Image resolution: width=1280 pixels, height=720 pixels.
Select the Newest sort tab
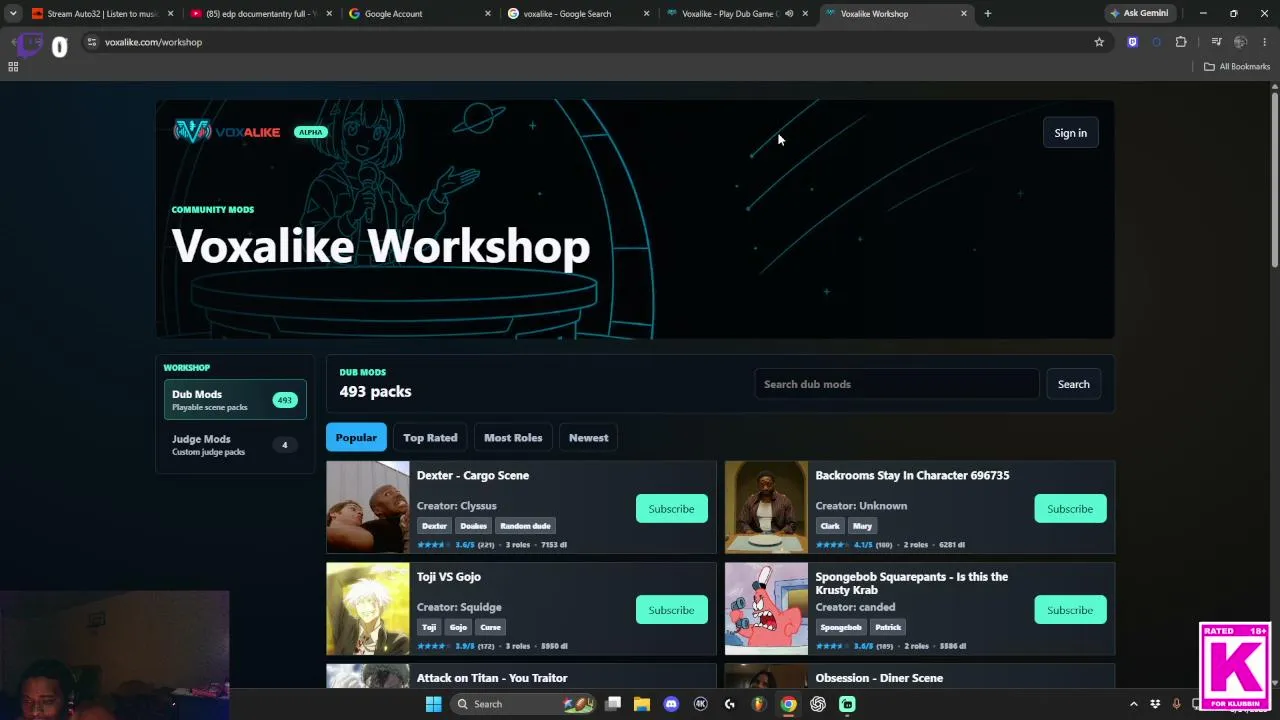588,438
